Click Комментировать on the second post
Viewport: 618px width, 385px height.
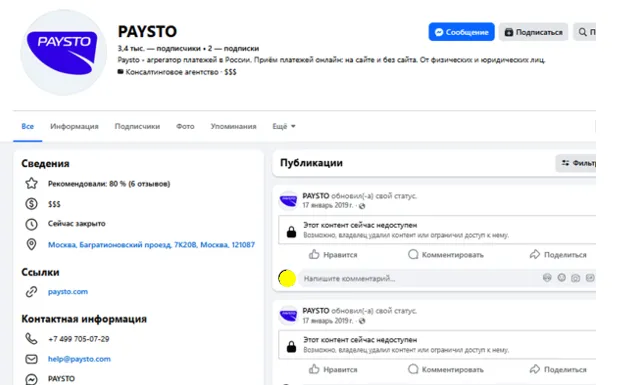446,369
